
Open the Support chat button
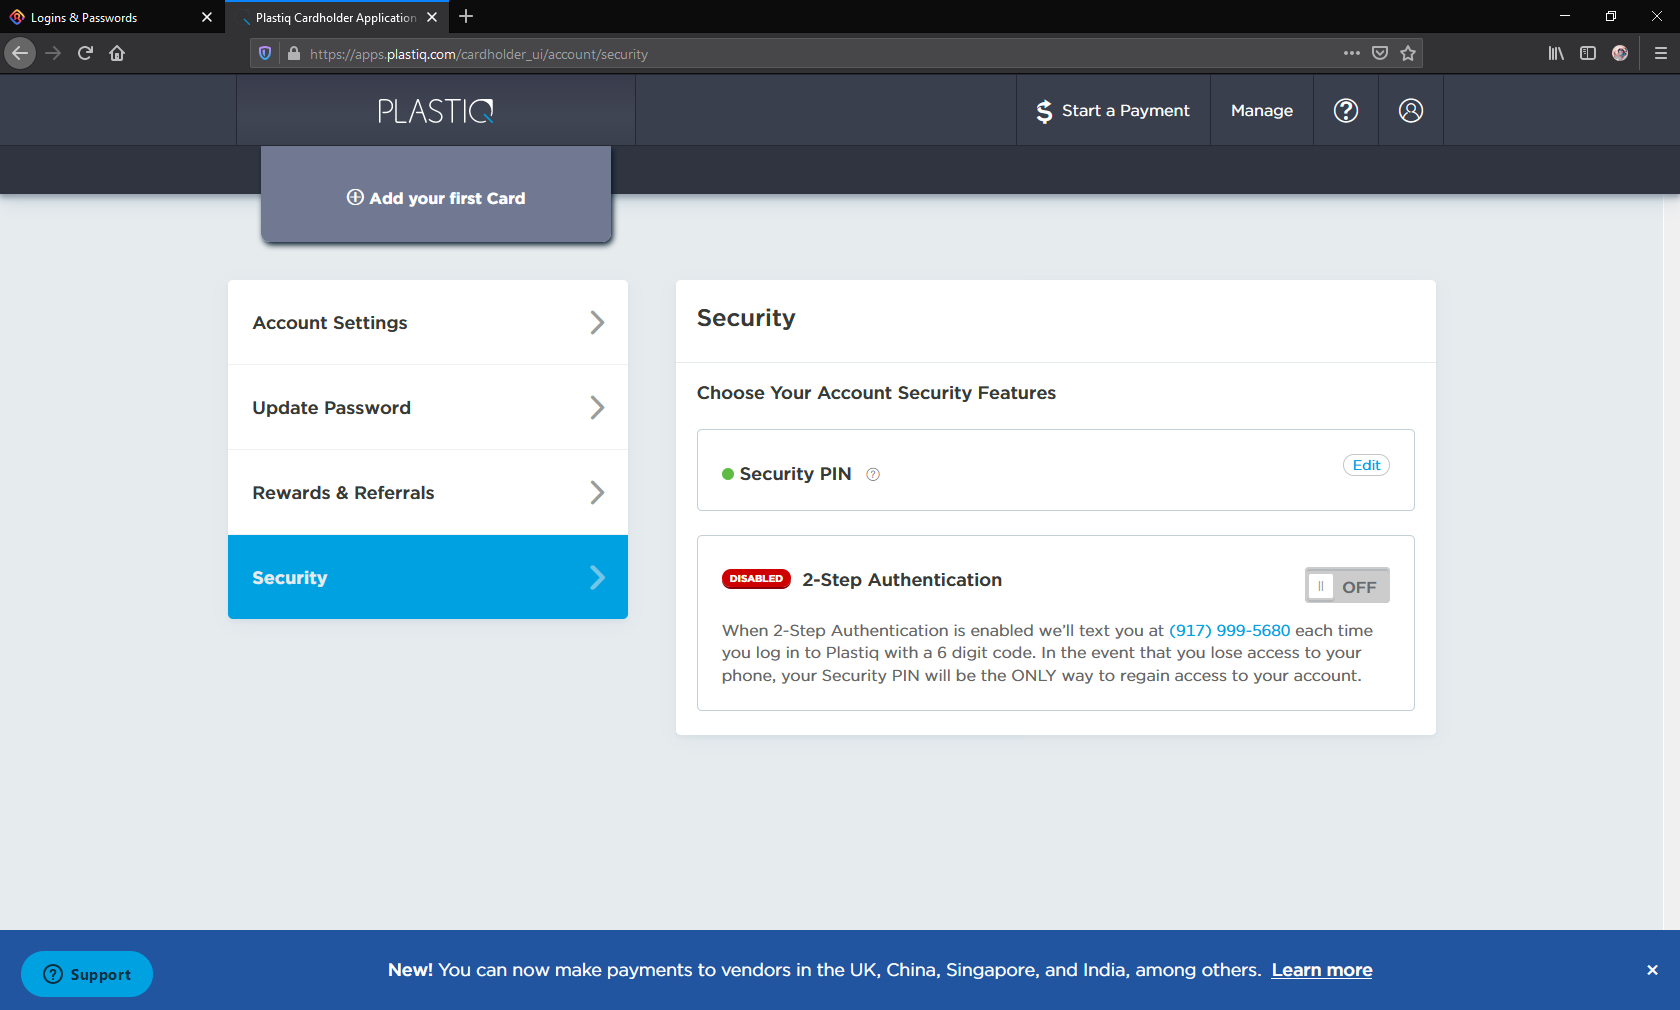[x=87, y=974]
